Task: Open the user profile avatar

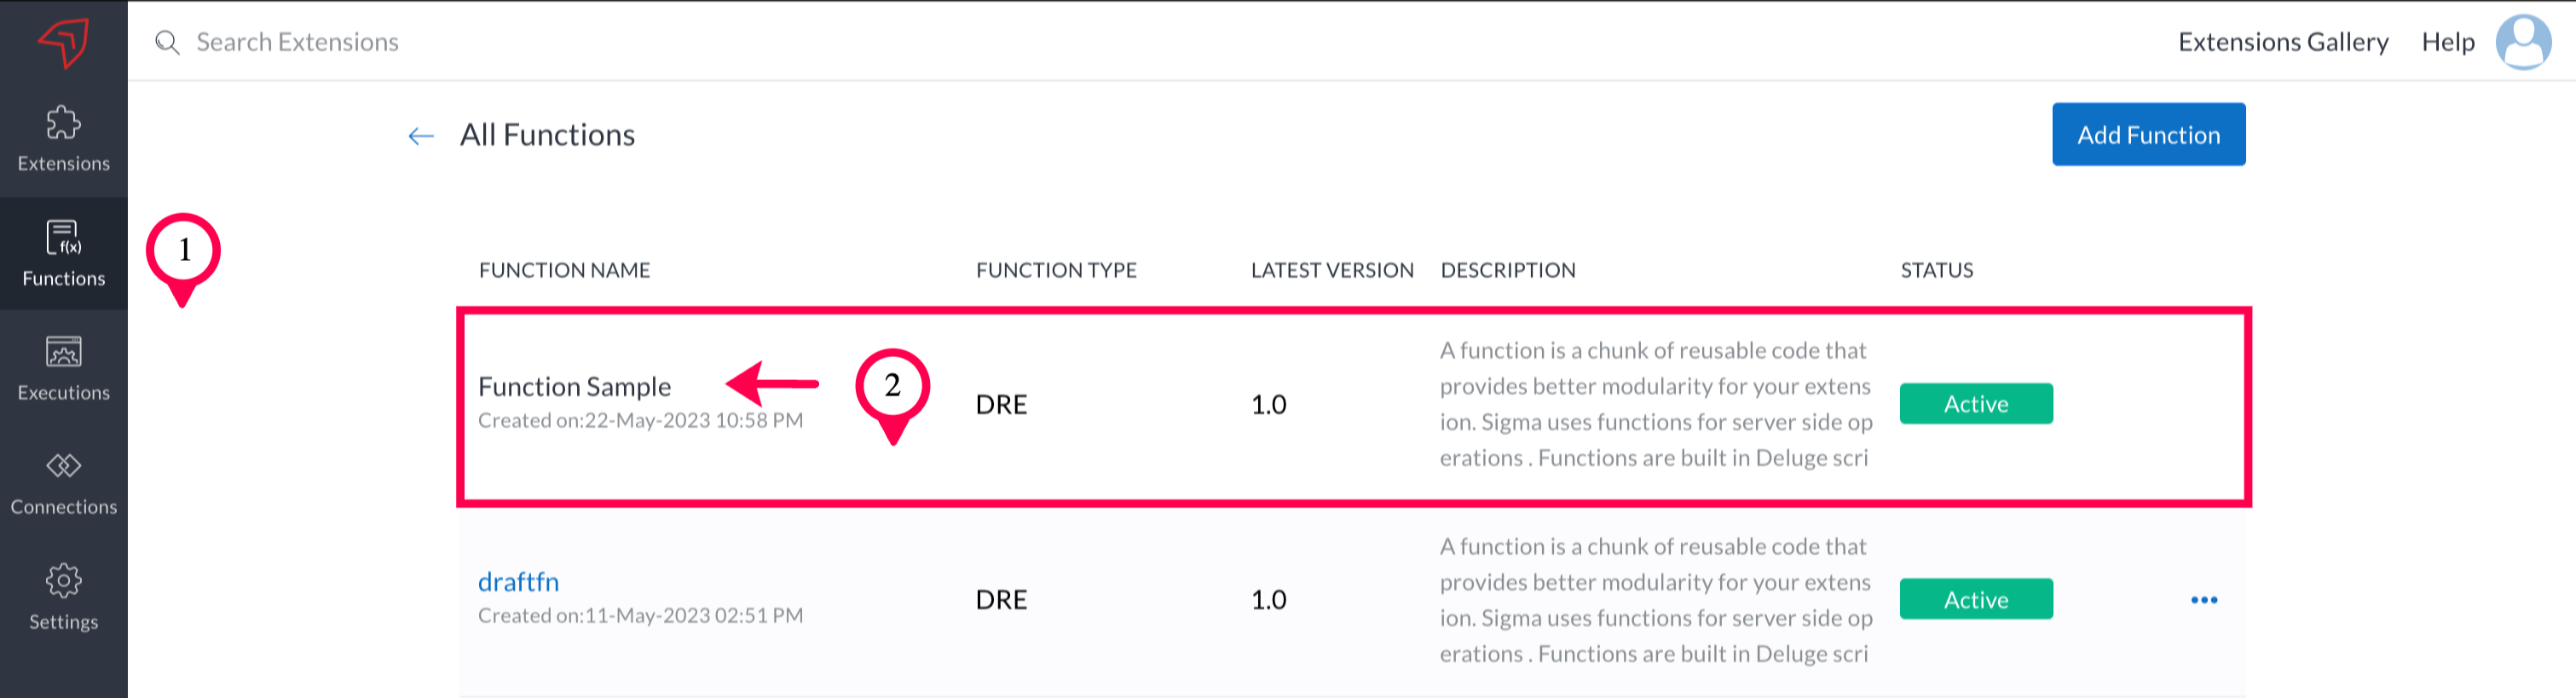Action: (2523, 42)
